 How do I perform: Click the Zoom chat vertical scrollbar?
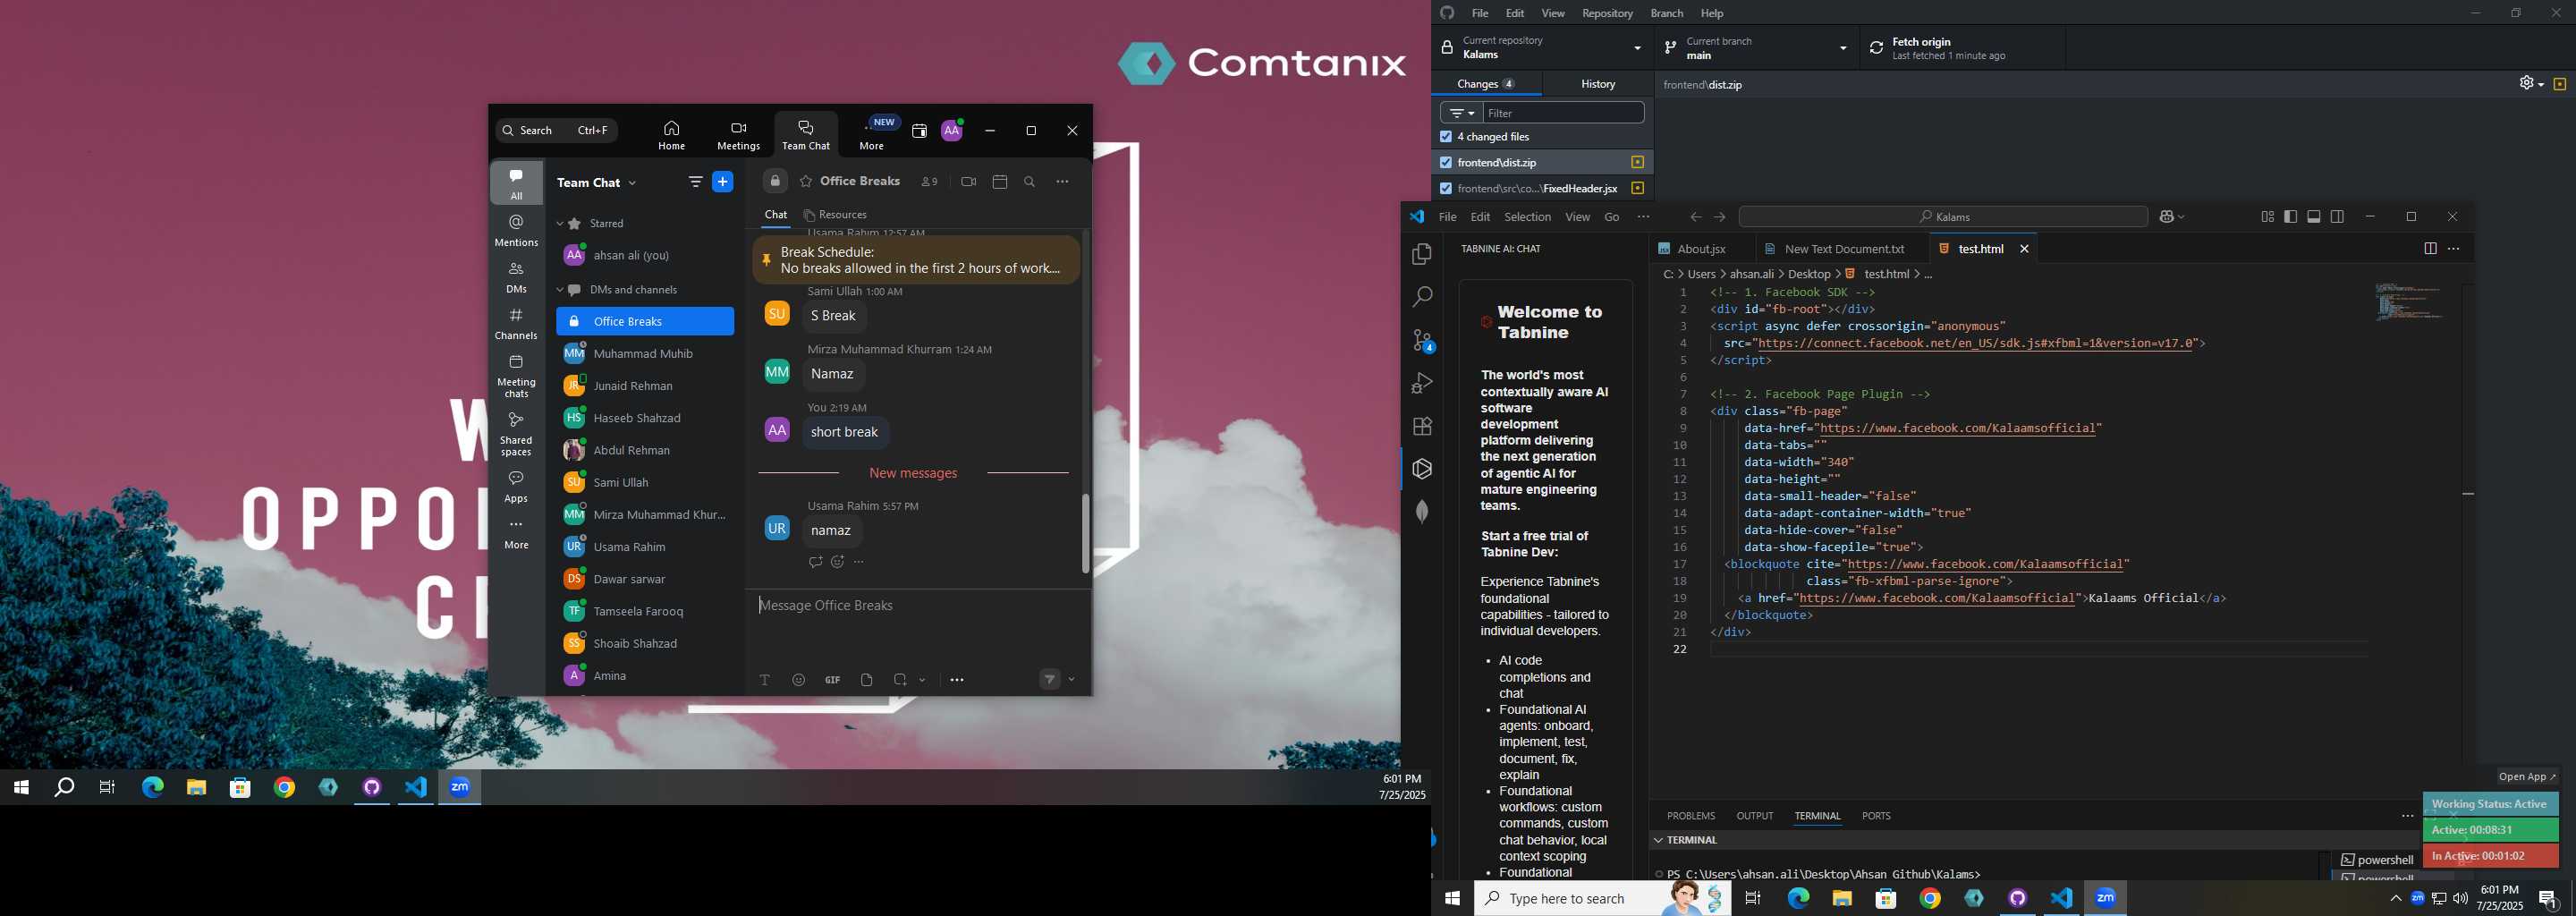click(x=1085, y=533)
